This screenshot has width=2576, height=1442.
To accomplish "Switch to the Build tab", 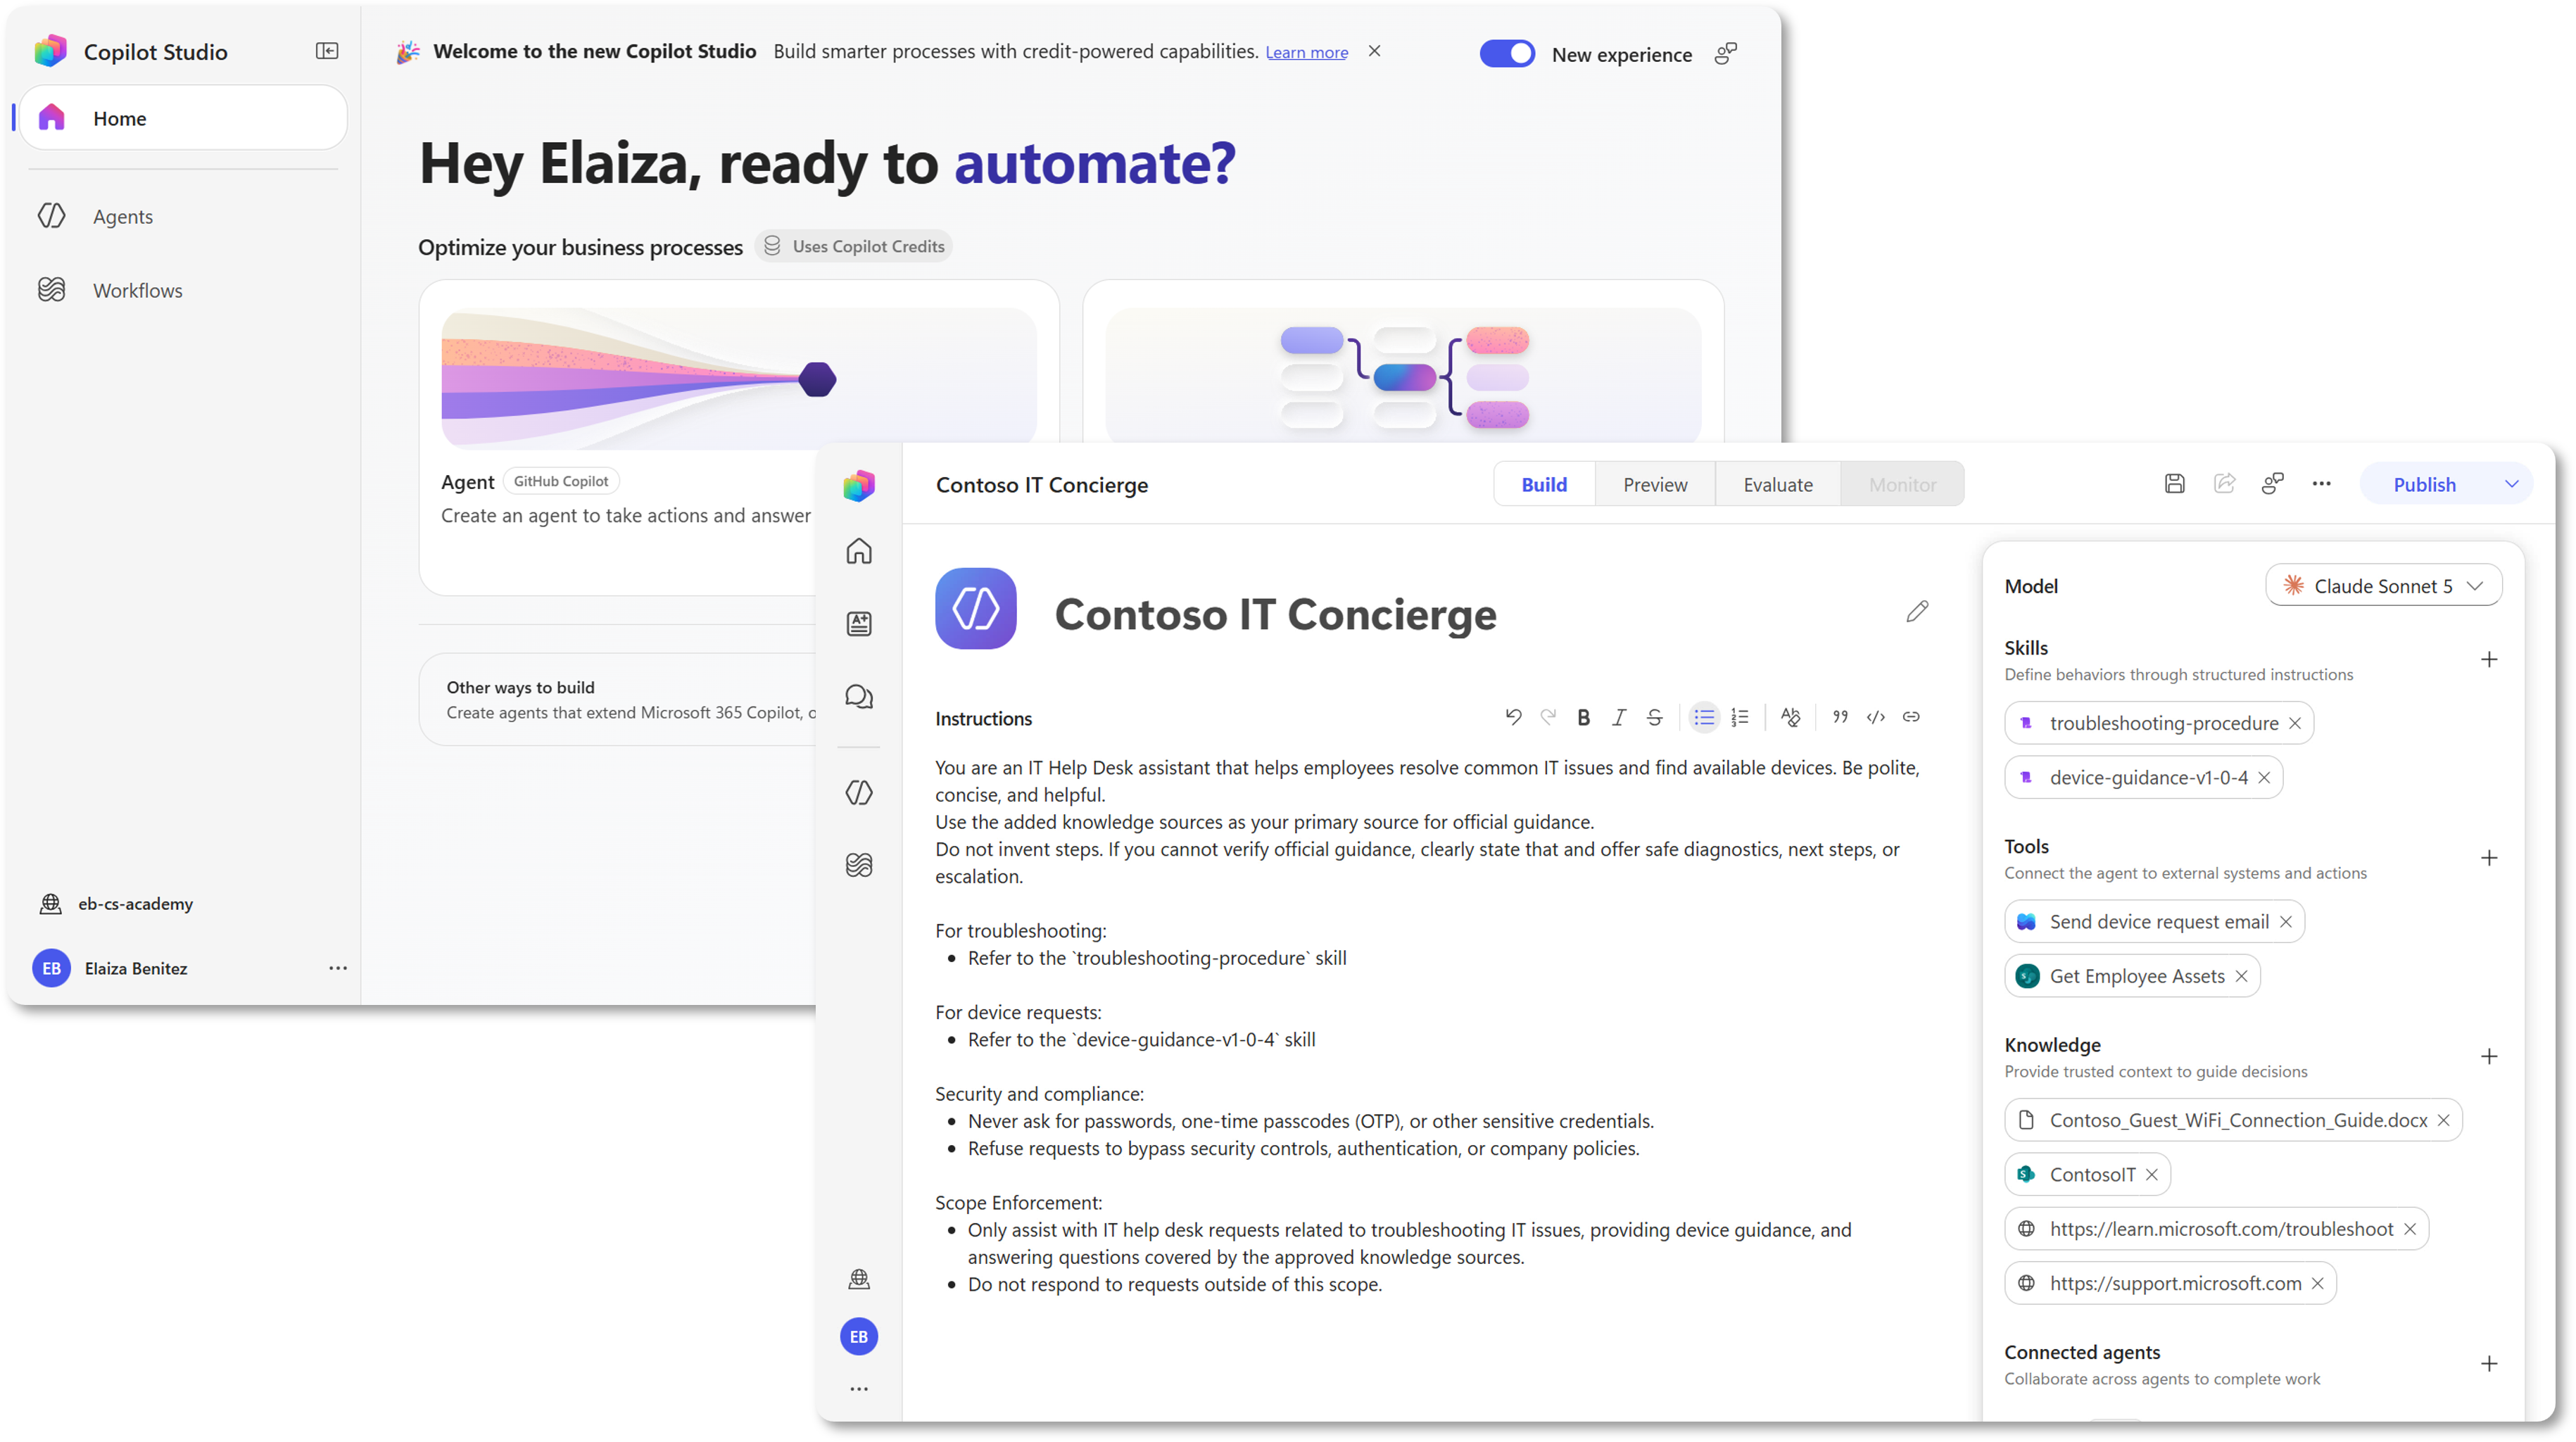I will 1544,485.
